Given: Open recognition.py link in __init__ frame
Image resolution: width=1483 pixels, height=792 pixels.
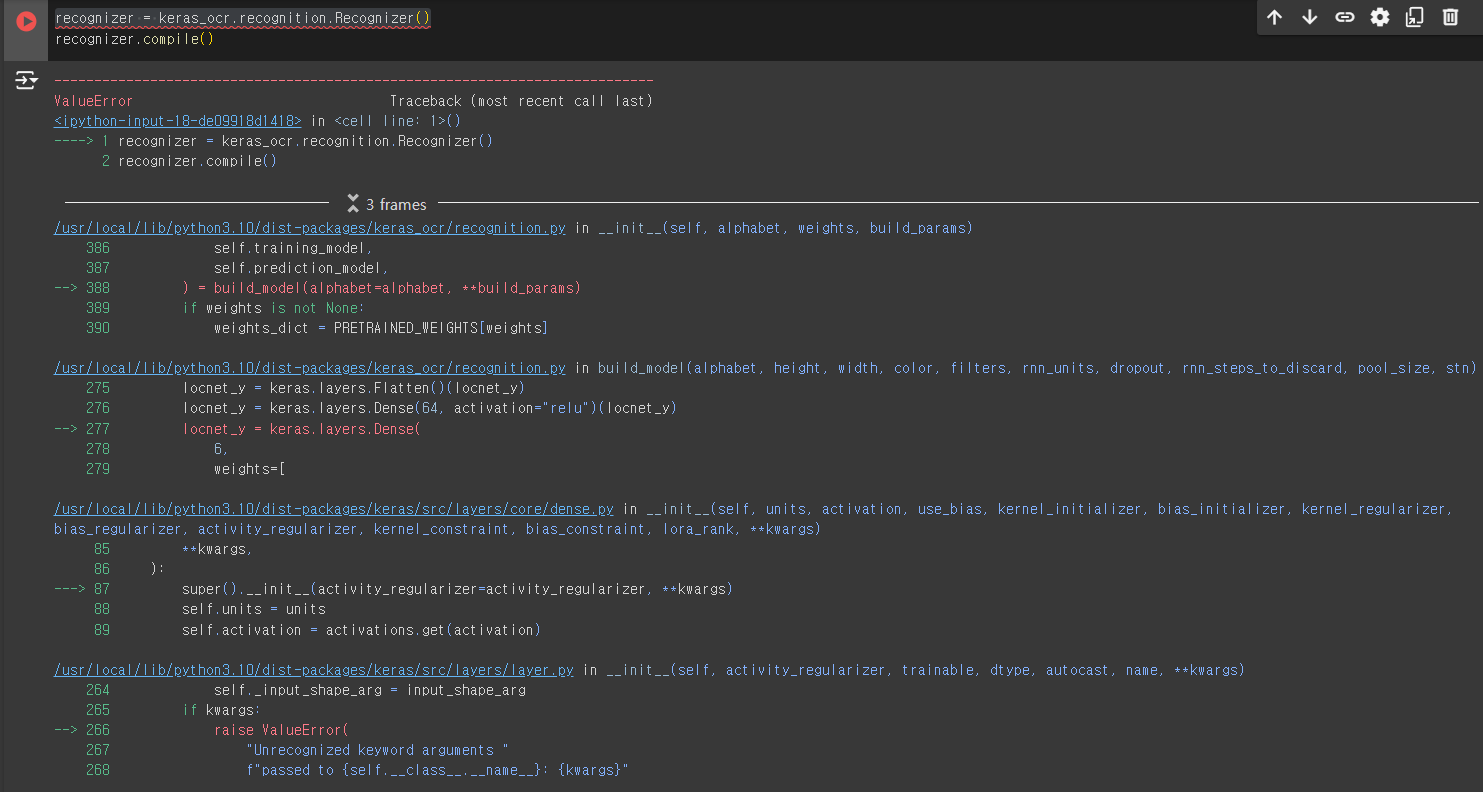Looking at the screenshot, I should coord(310,228).
